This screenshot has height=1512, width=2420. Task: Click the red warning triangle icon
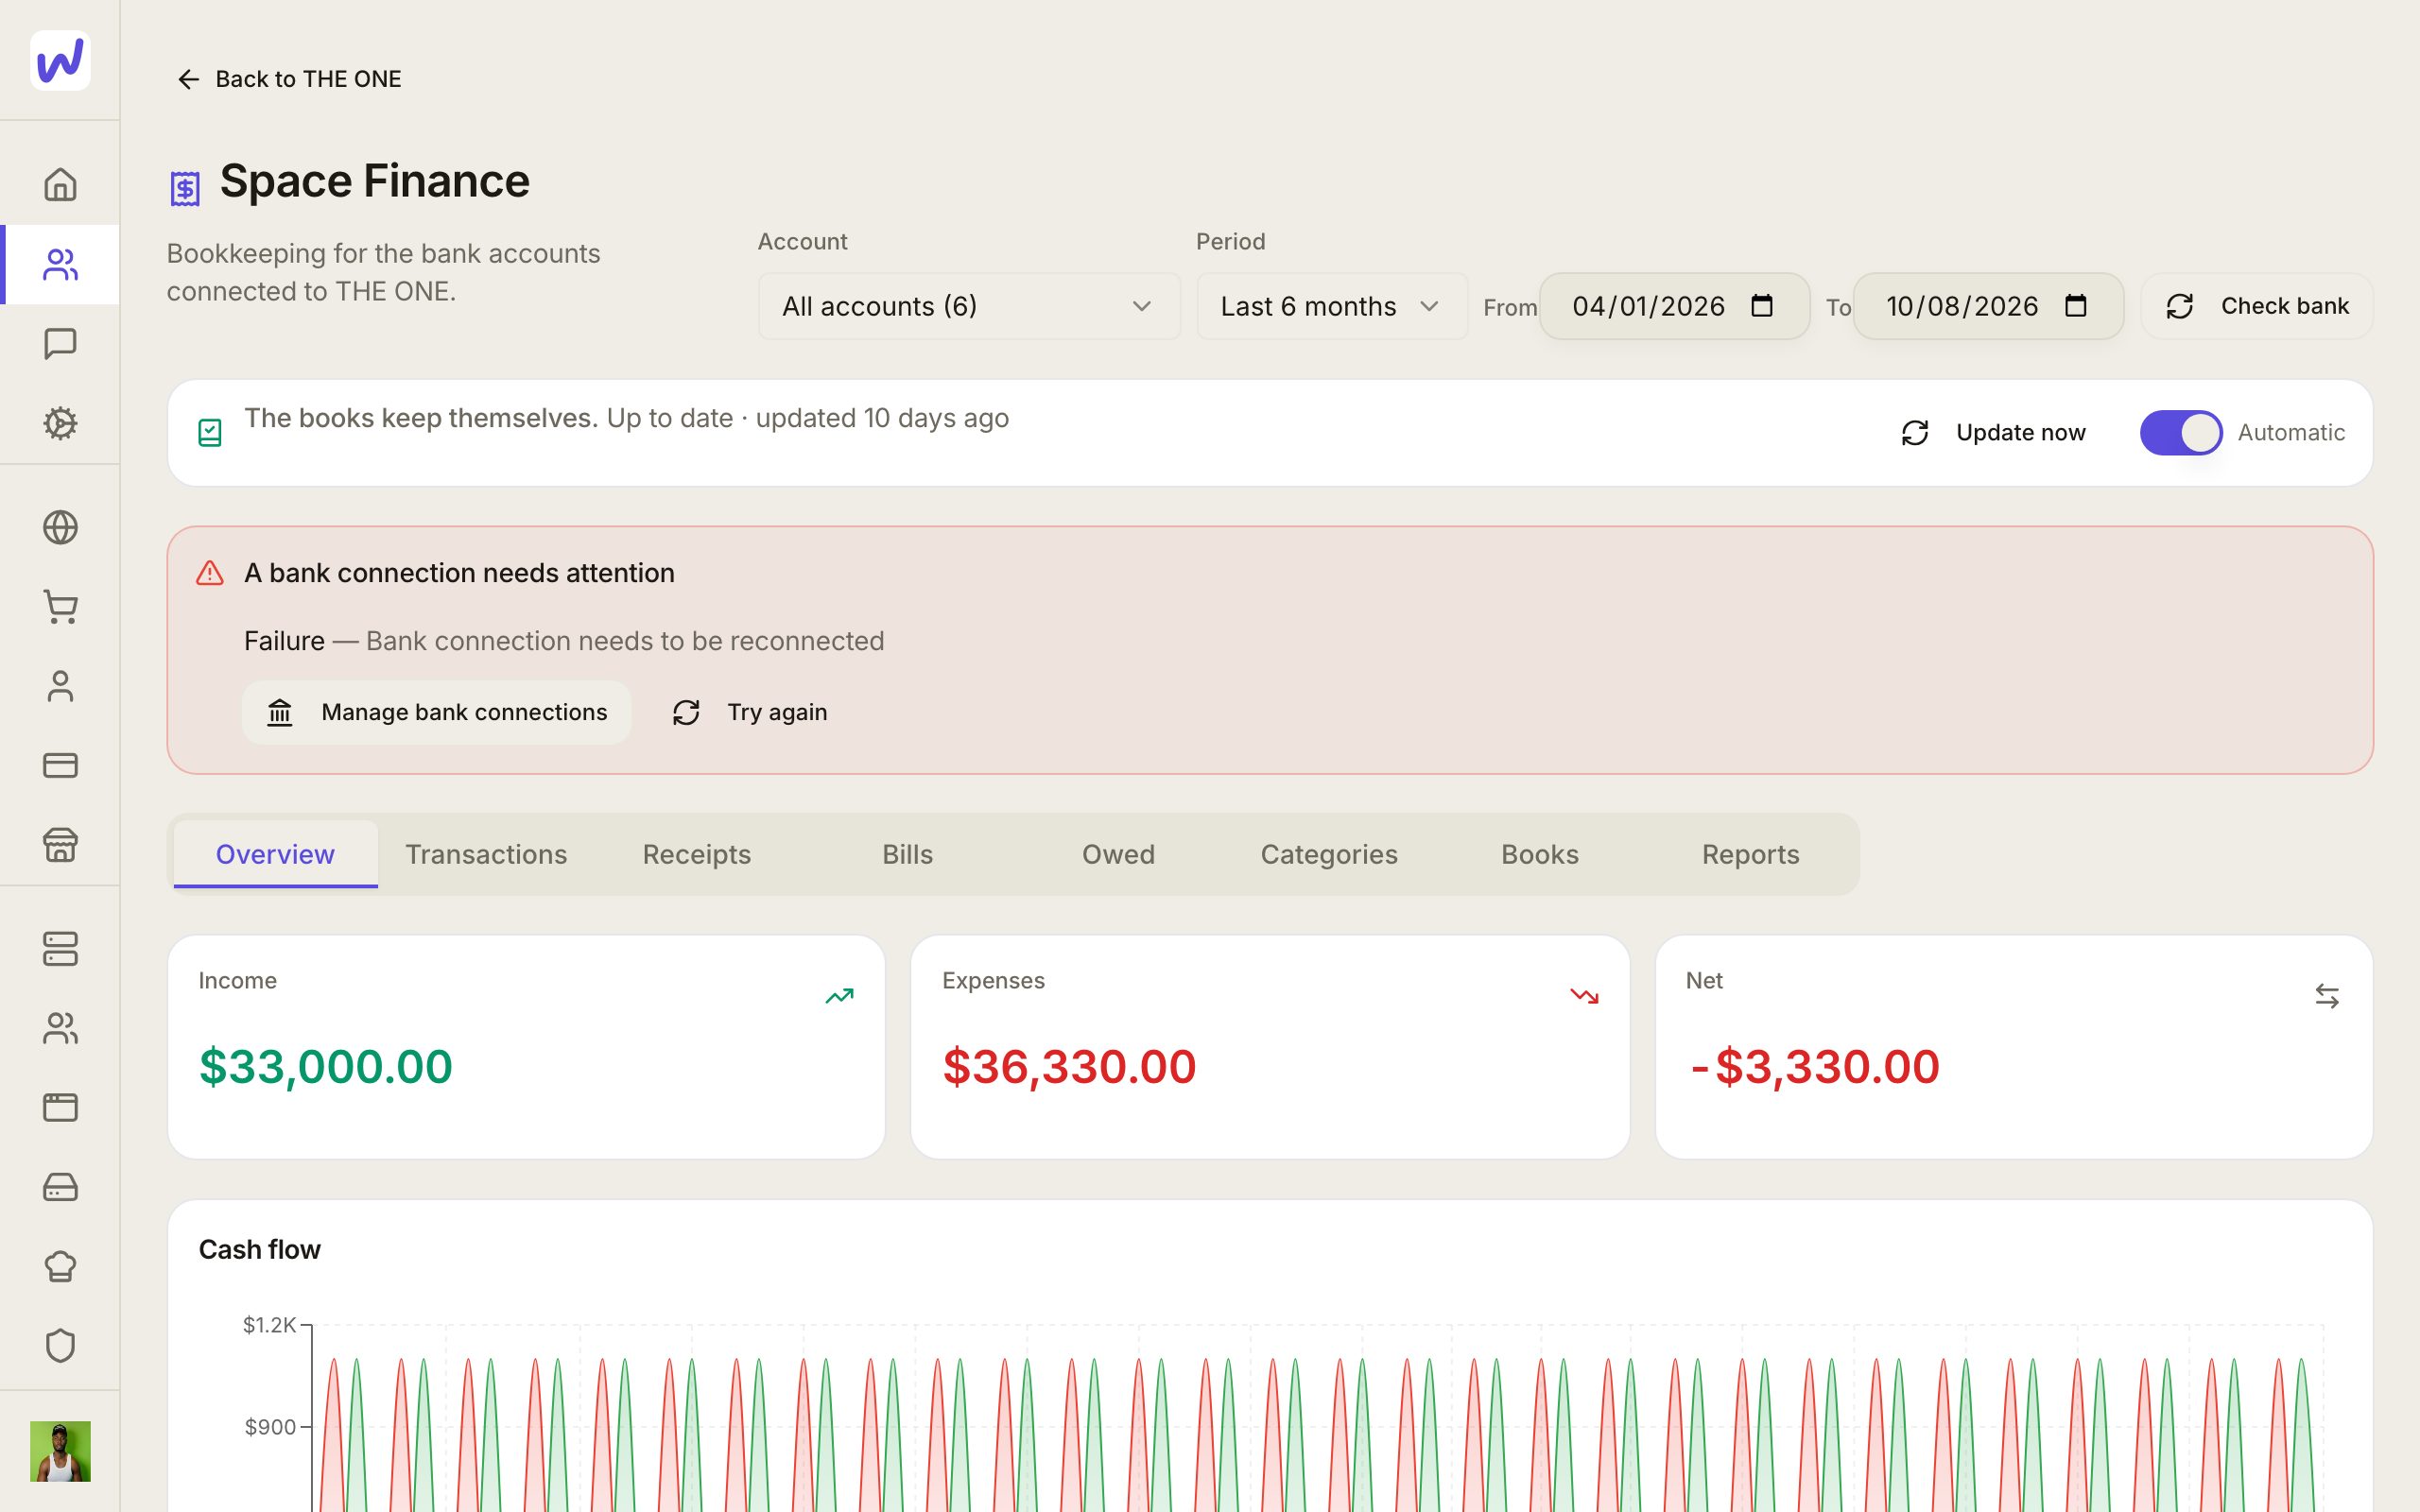210,573
